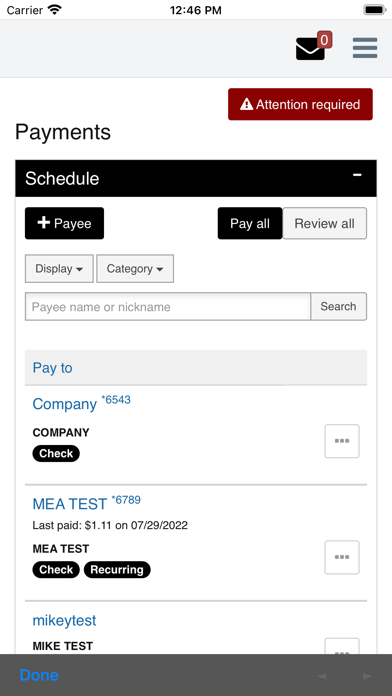Click the Search button
Image resolution: width=392 pixels, height=696 pixels.
tap(338, 306)
